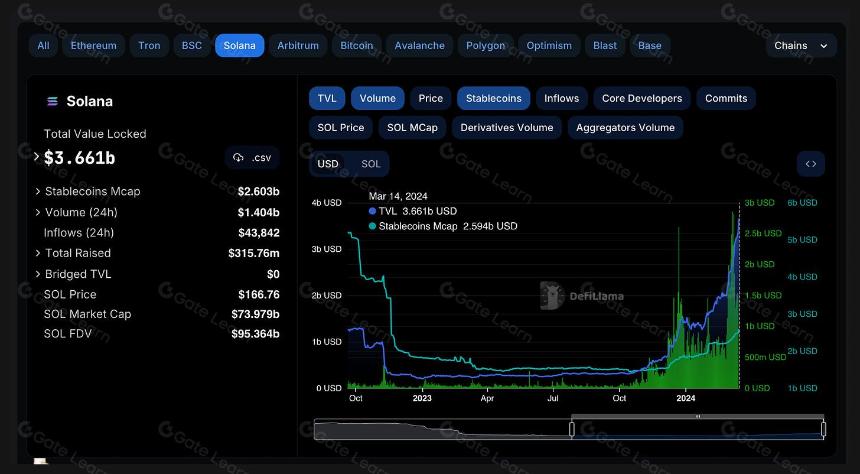Expand the Stablecoins Mcap row
Screen dimensions: 860x474
(38, 191)
